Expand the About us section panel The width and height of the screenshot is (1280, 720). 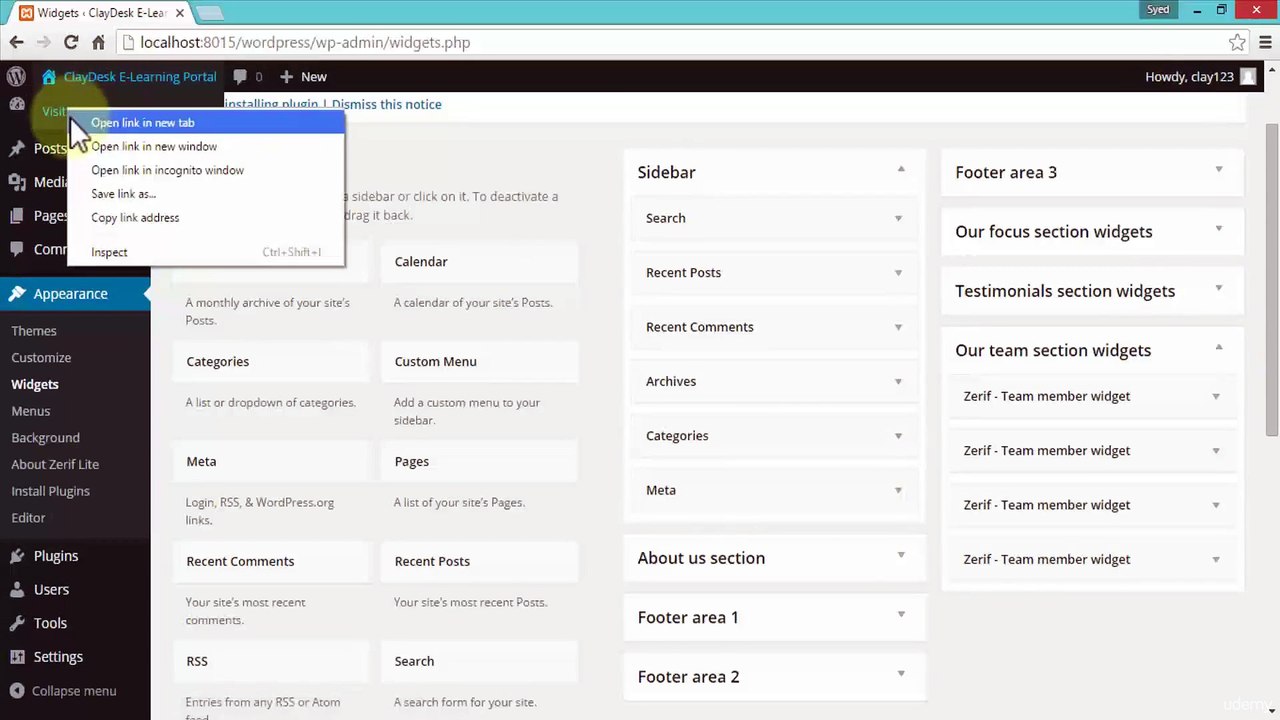[x=901, y=555]
